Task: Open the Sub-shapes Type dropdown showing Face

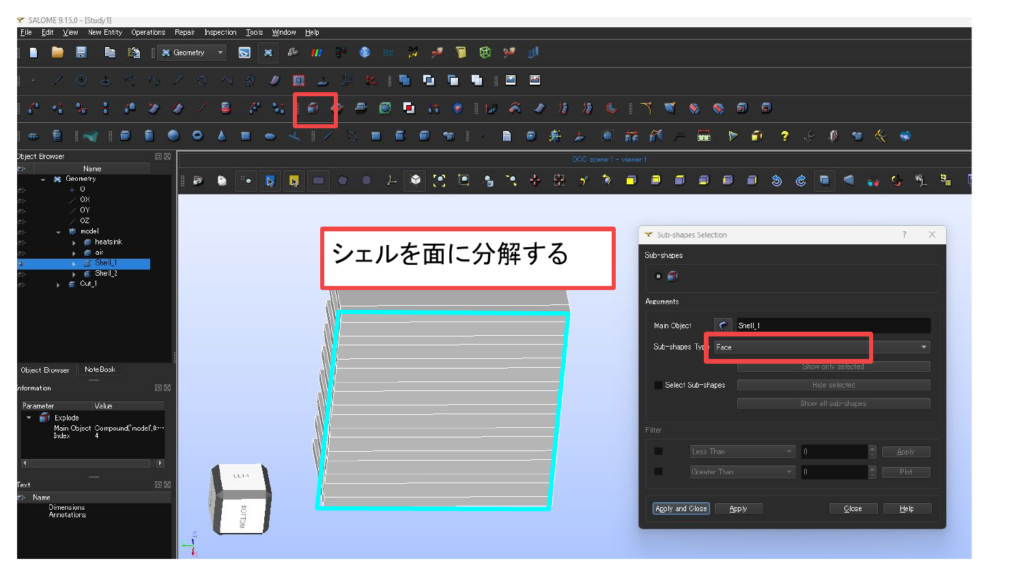Action: pos(822,347)
